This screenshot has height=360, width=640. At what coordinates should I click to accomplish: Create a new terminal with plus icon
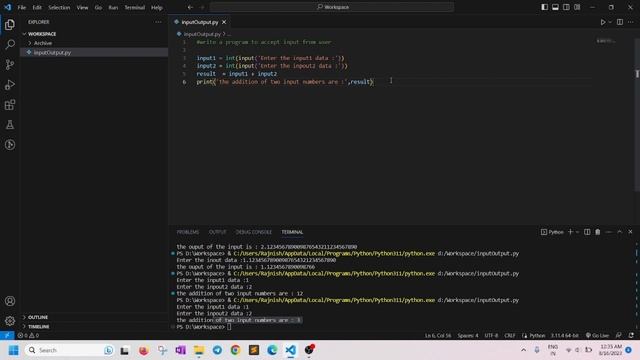pos(570,232)
